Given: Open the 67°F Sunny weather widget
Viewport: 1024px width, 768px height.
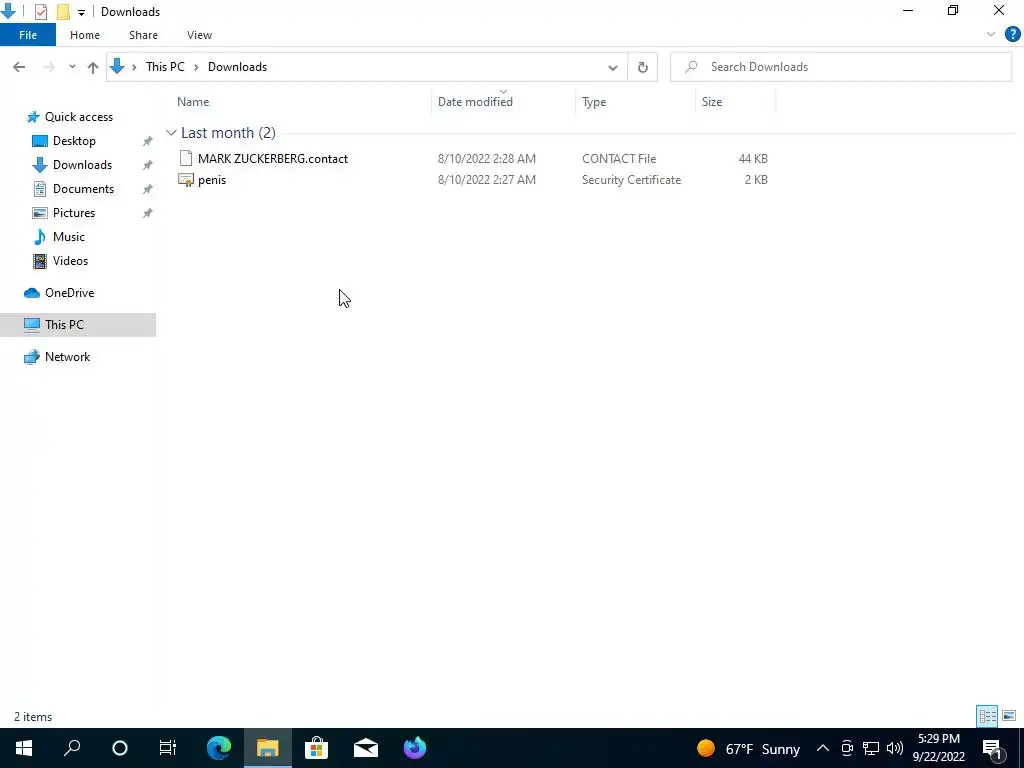Looking at the screenshot, I should [748, 748].
